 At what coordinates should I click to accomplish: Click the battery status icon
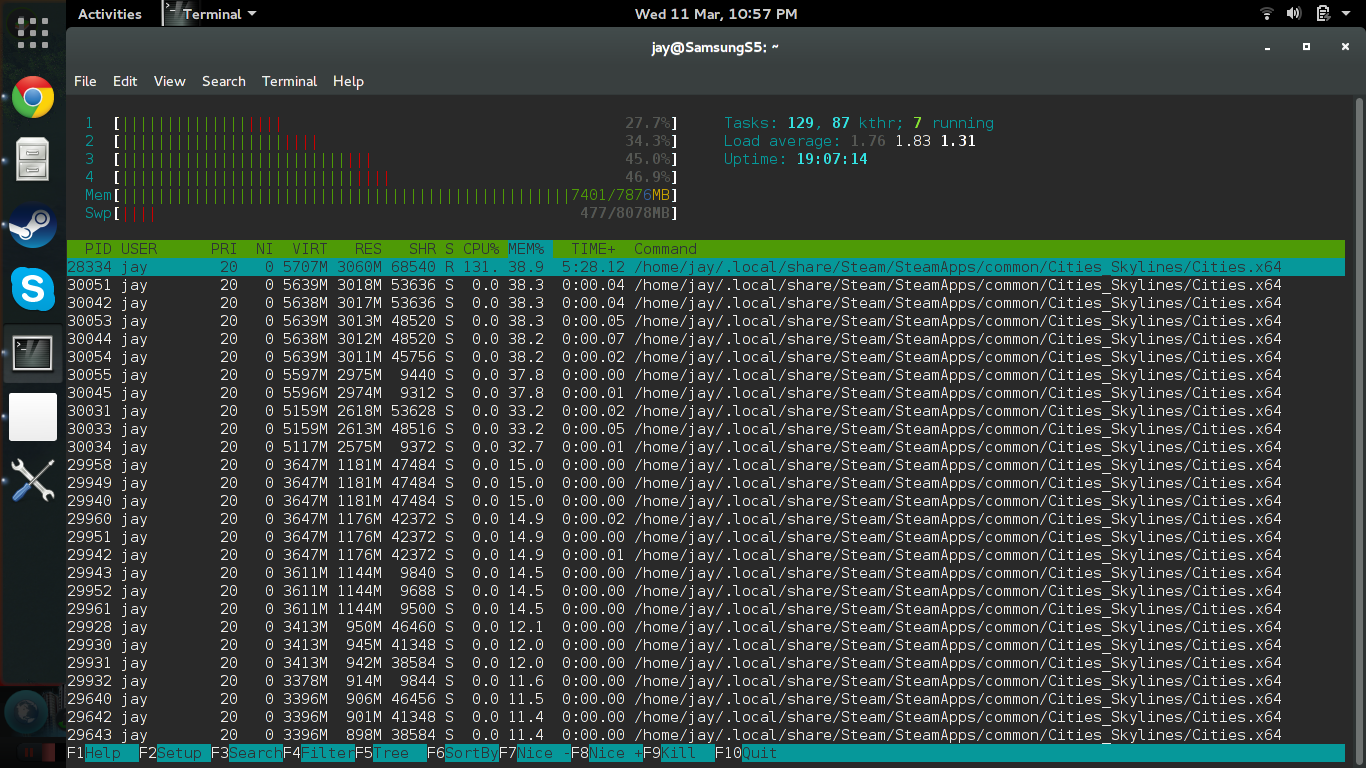(x=1323, y=14)
